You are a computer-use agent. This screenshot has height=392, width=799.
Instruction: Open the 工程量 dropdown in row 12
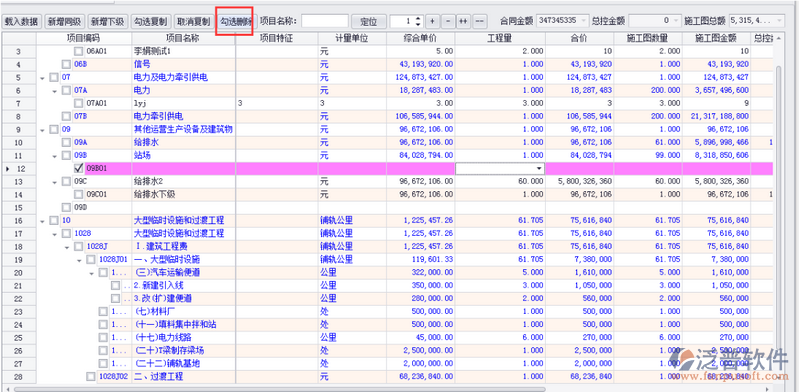coord(539,168)
